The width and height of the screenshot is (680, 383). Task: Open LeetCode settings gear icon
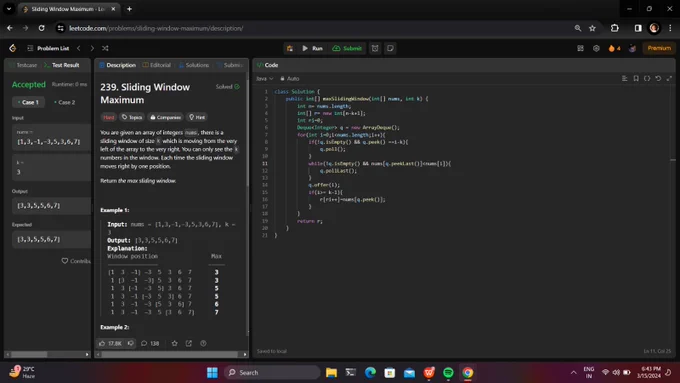[x=596, y=48]
